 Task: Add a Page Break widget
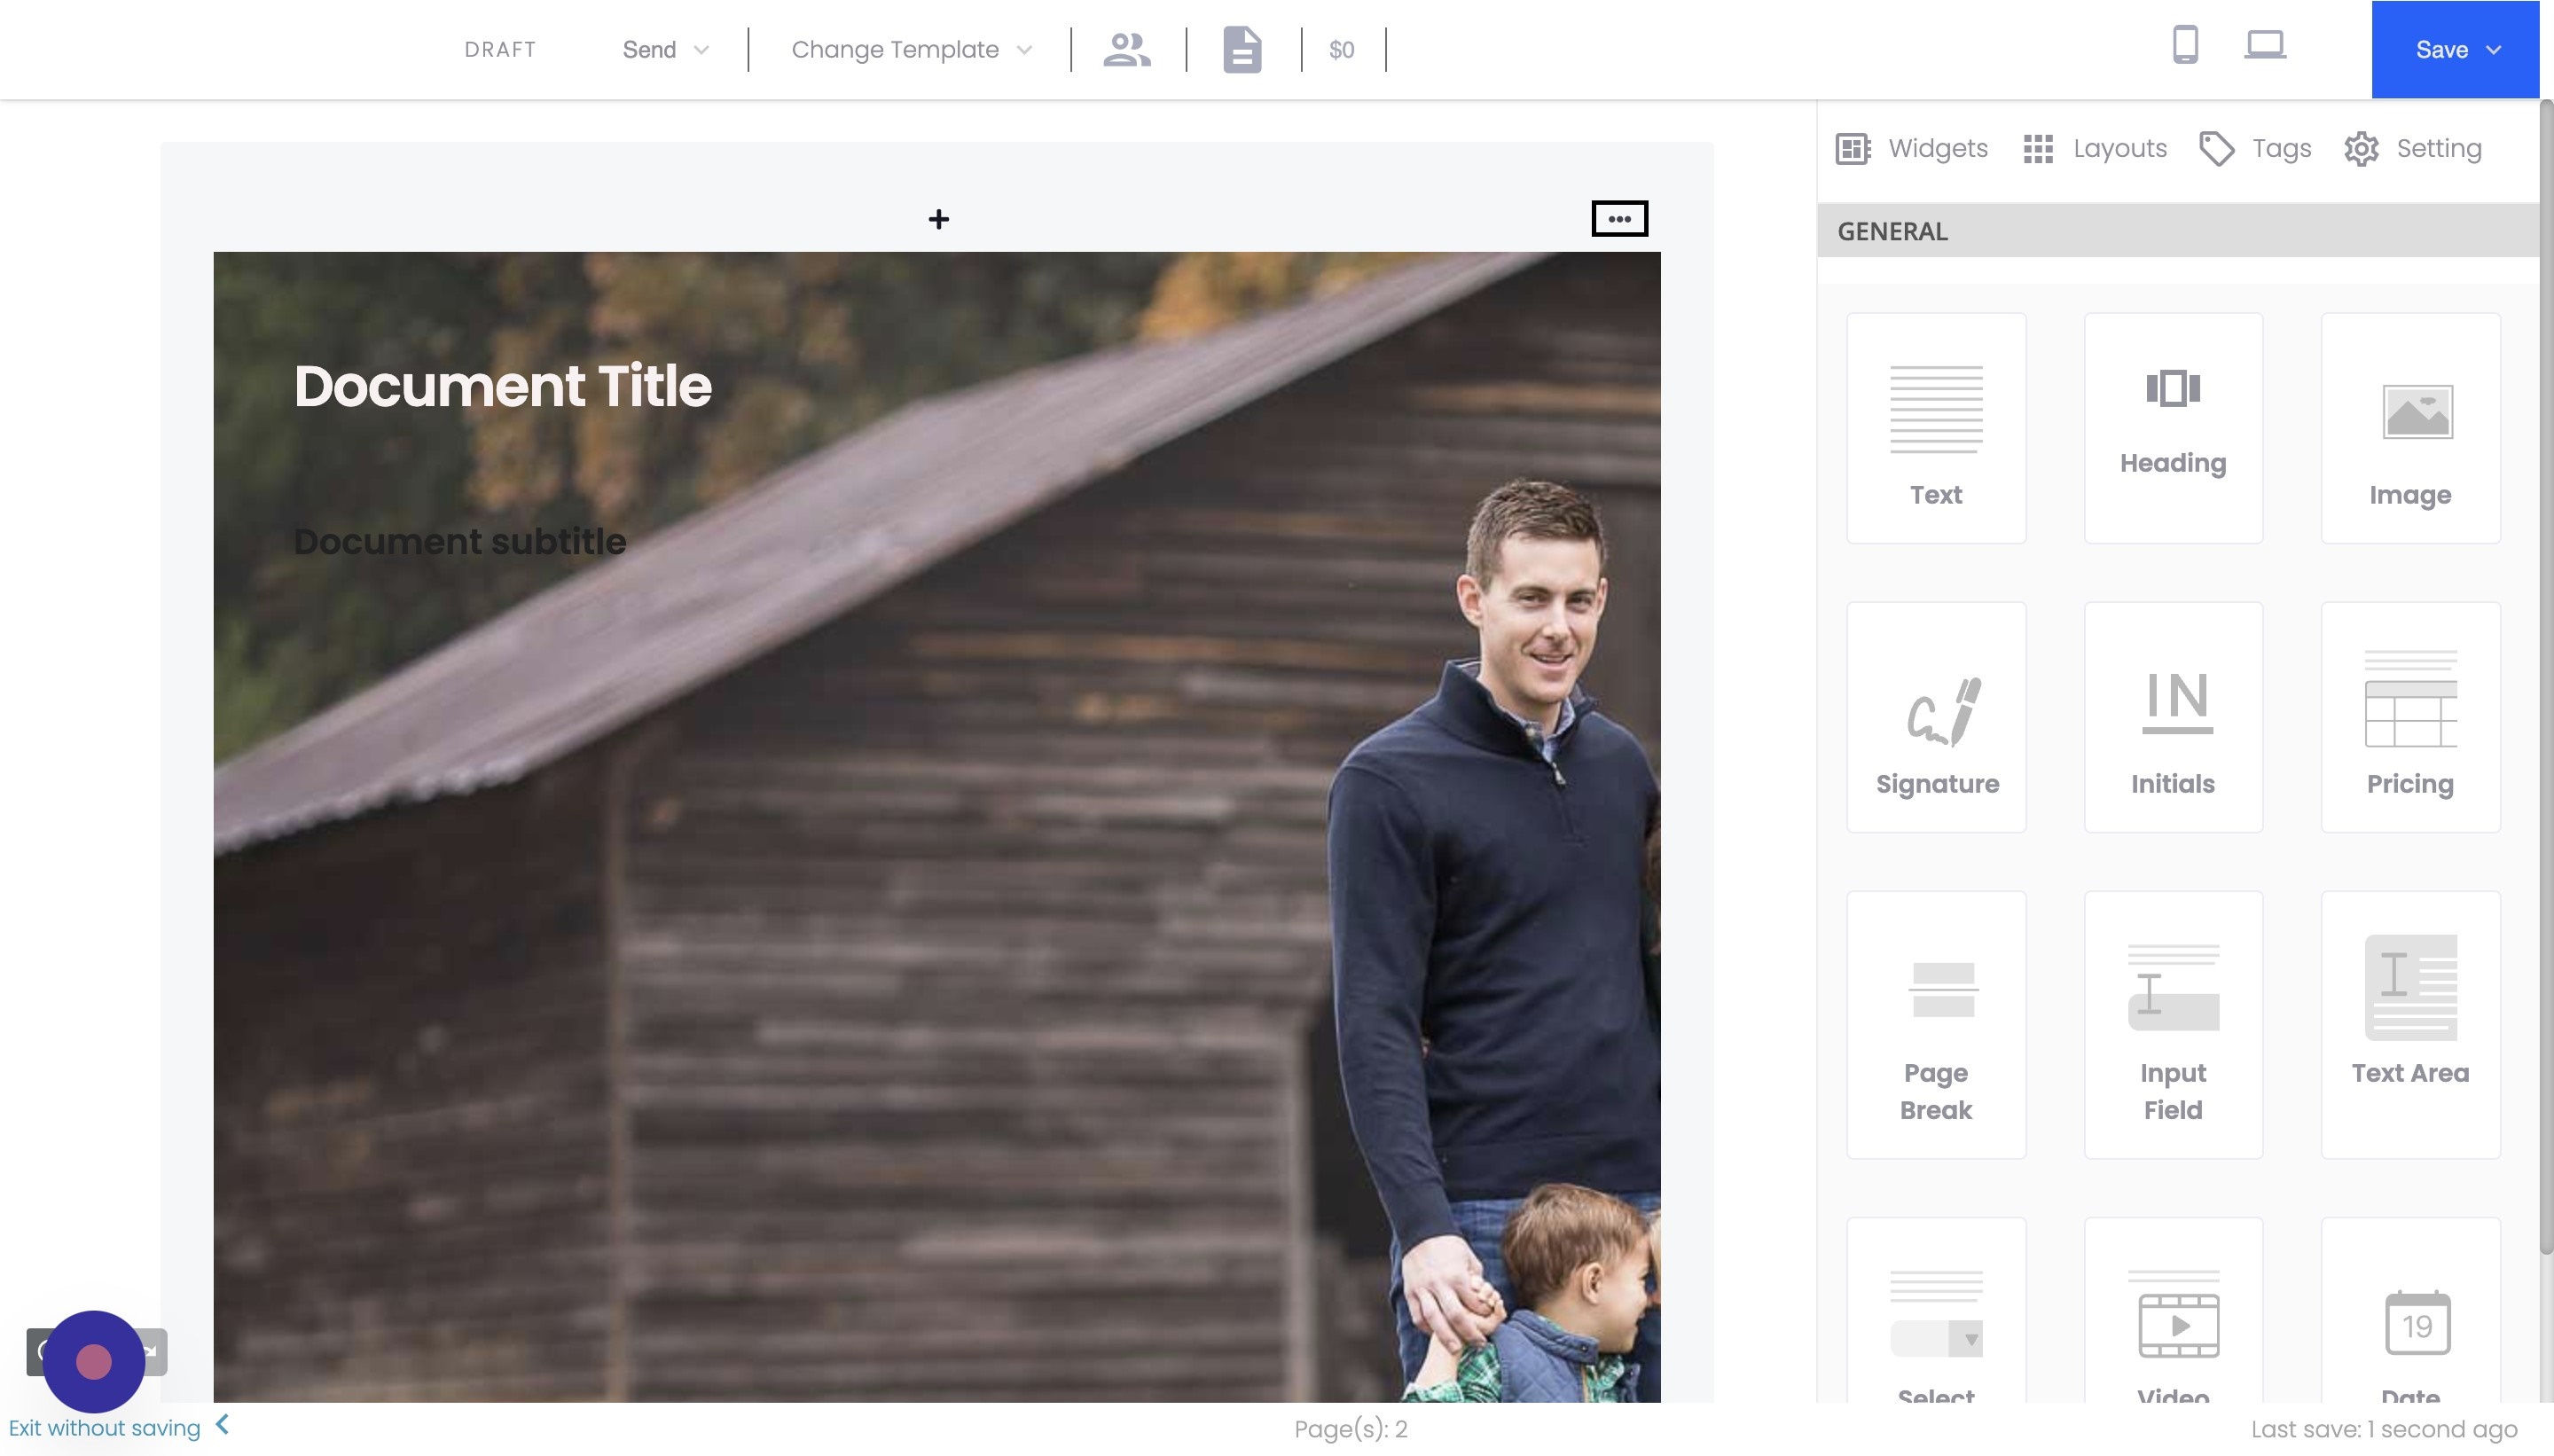click(1935, 1026)
